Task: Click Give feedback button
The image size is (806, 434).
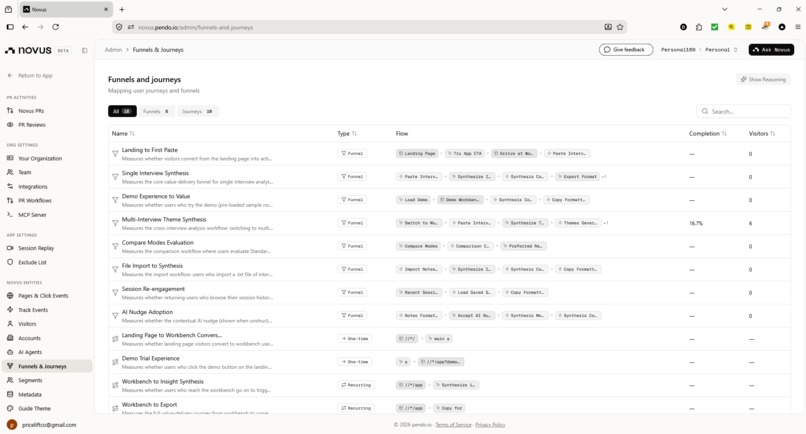Action: pos(626,50)
